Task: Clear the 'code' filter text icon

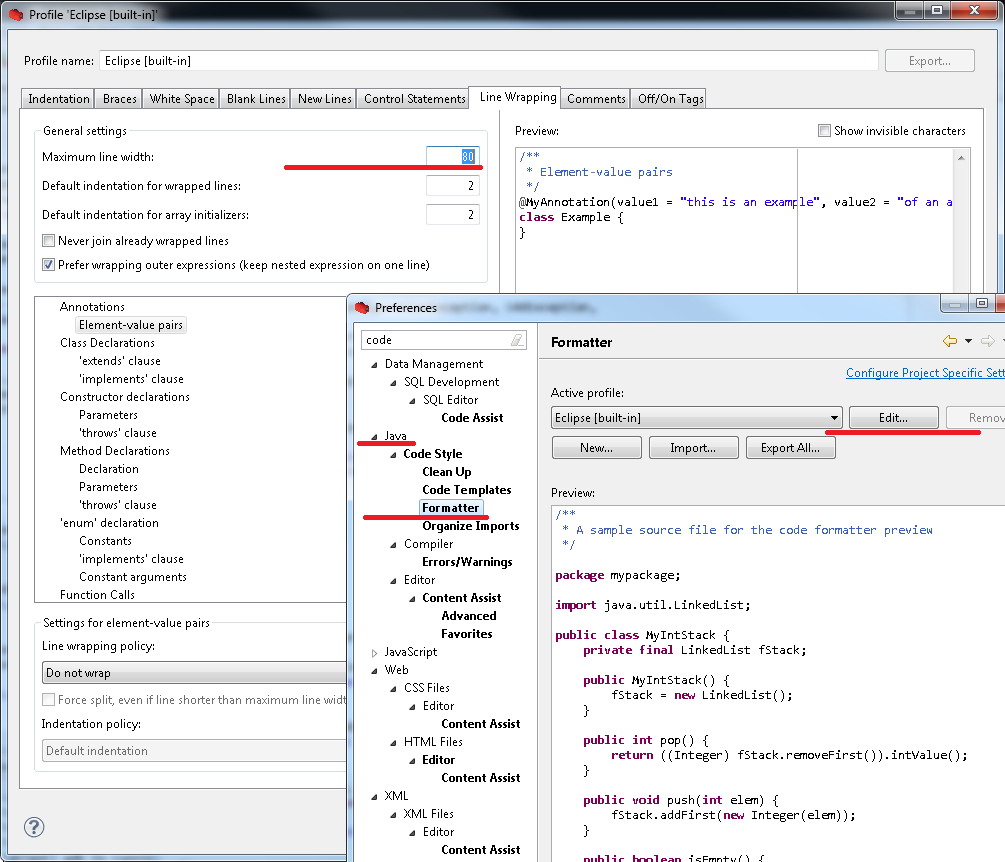Action: [x=517, y=340]
